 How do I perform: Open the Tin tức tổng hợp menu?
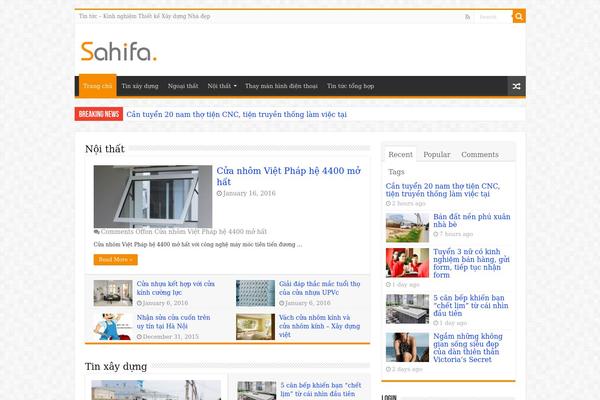(351, 86)
